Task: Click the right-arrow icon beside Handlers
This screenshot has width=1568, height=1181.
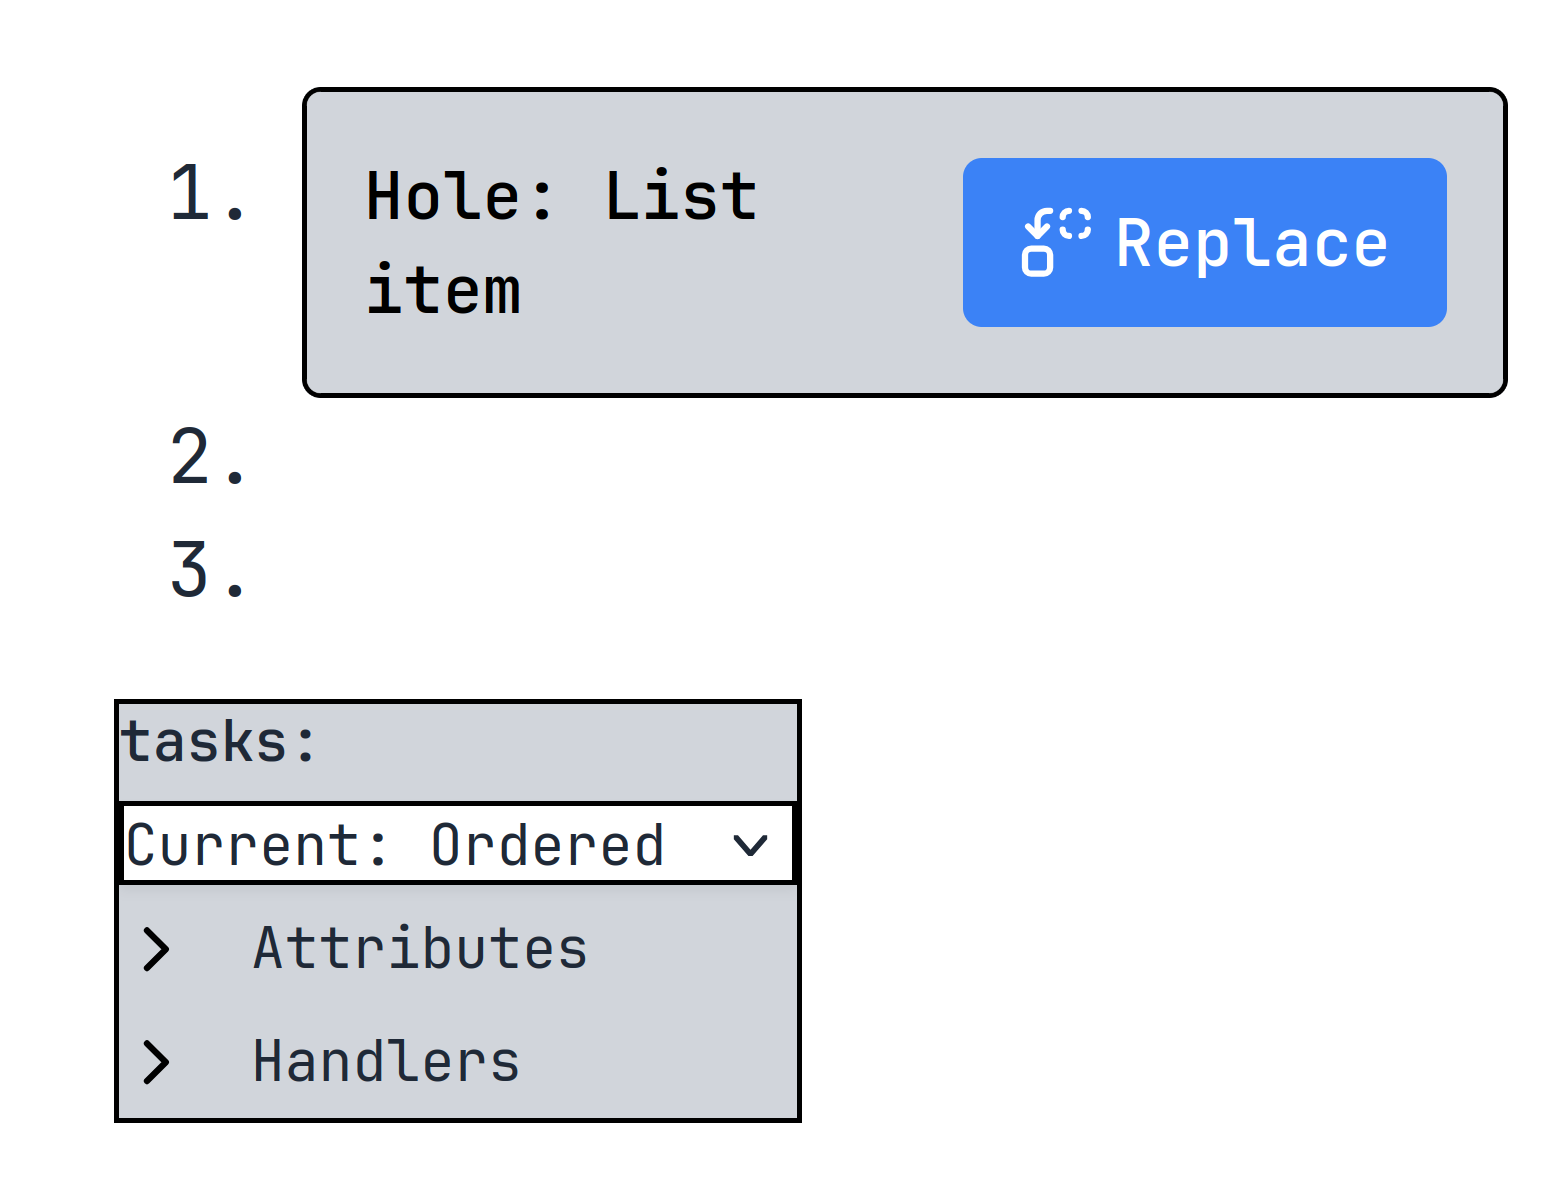Action: (x=158, y=1062)
